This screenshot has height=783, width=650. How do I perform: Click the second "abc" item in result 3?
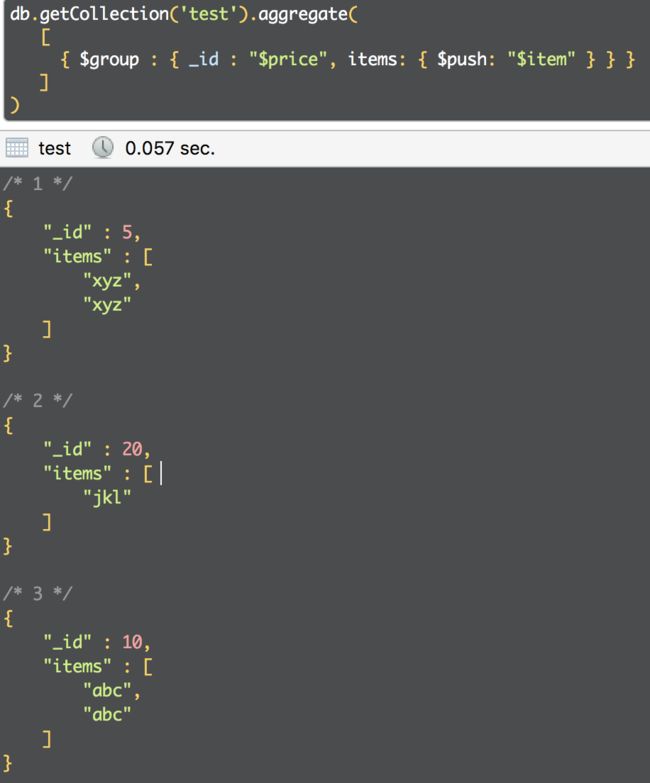pyautogui.click(x=107, y=714)
